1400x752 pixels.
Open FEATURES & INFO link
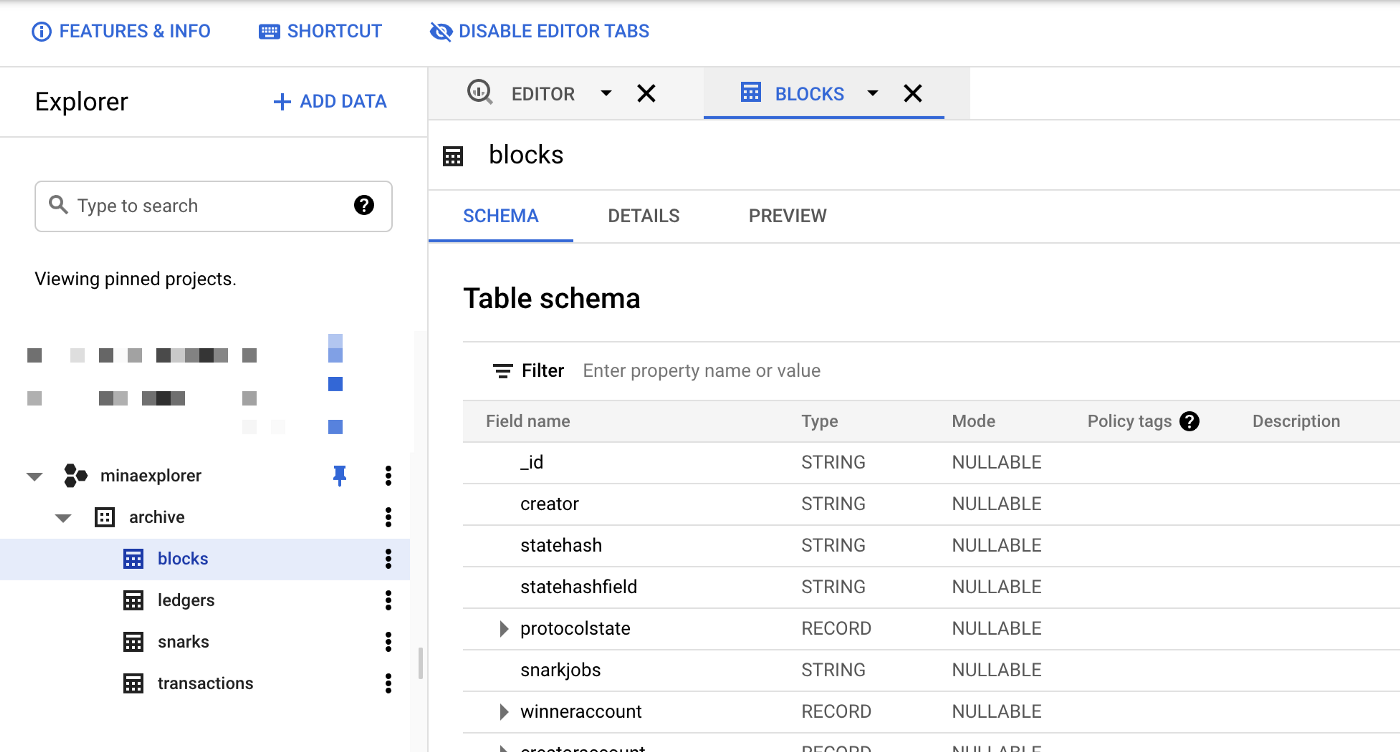click(x=122, y=31)
